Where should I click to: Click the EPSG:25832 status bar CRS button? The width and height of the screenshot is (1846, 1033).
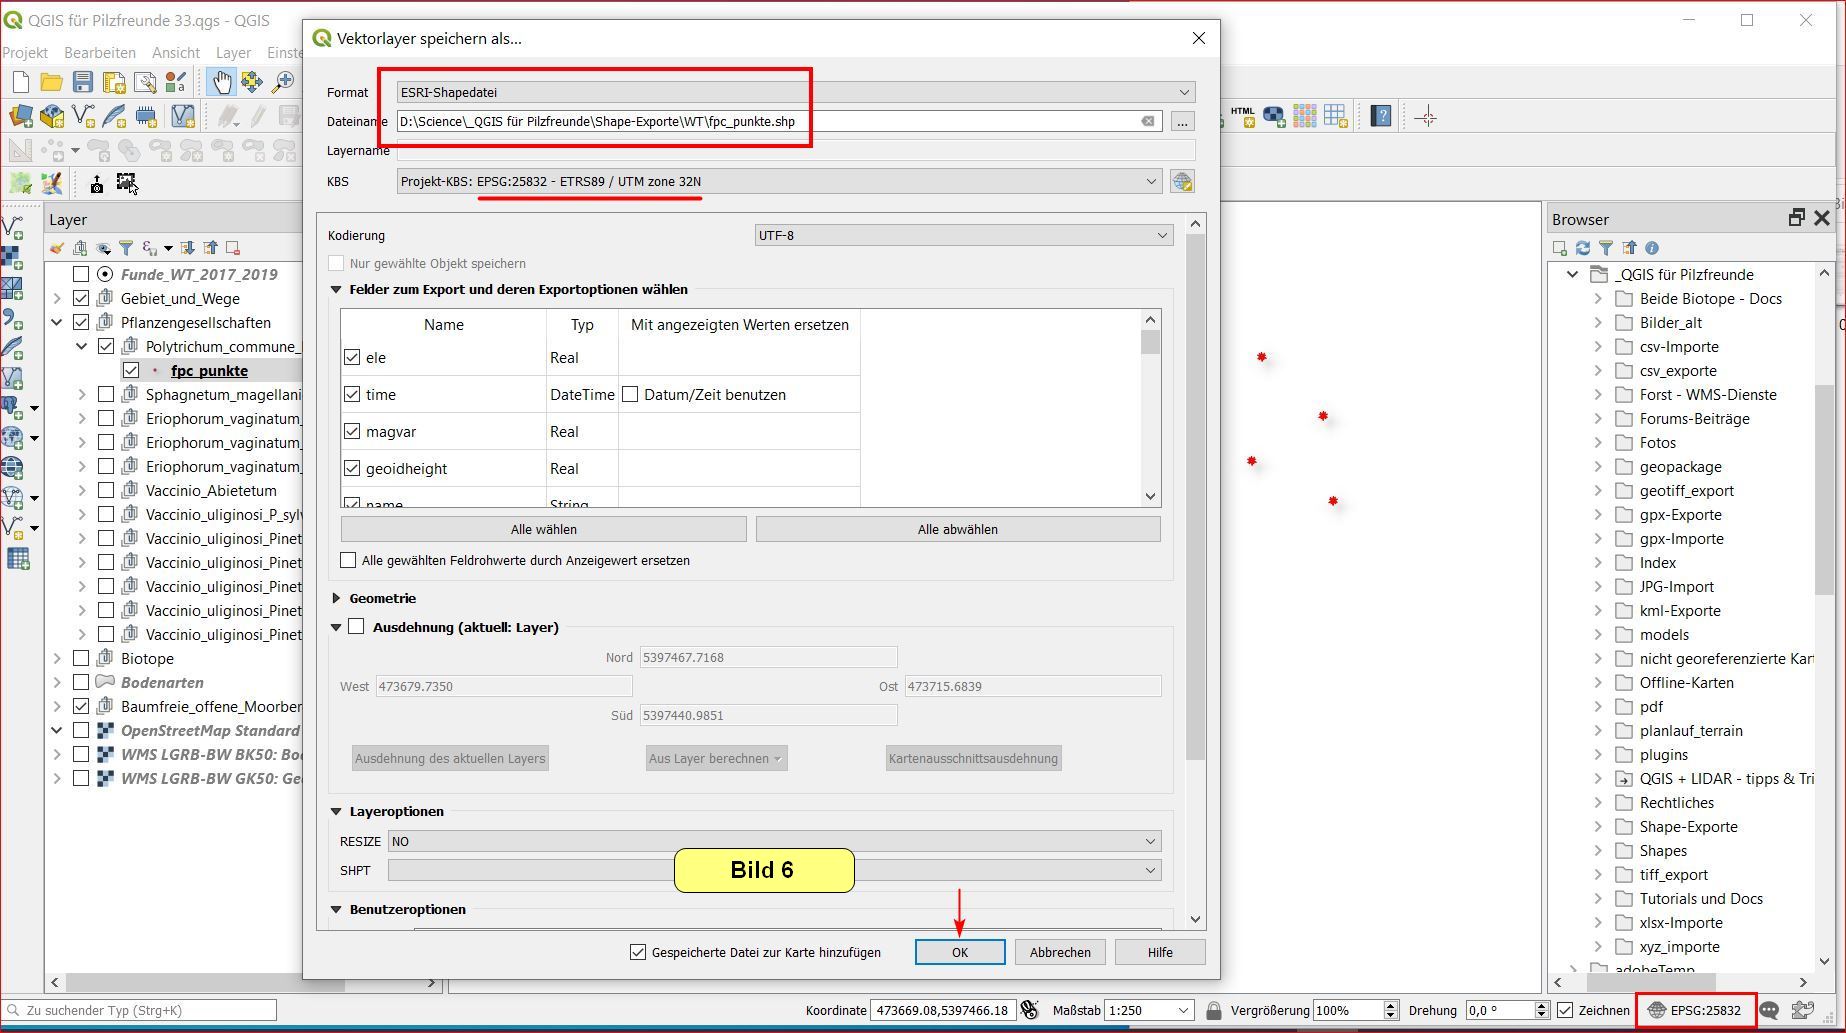1696,1010
